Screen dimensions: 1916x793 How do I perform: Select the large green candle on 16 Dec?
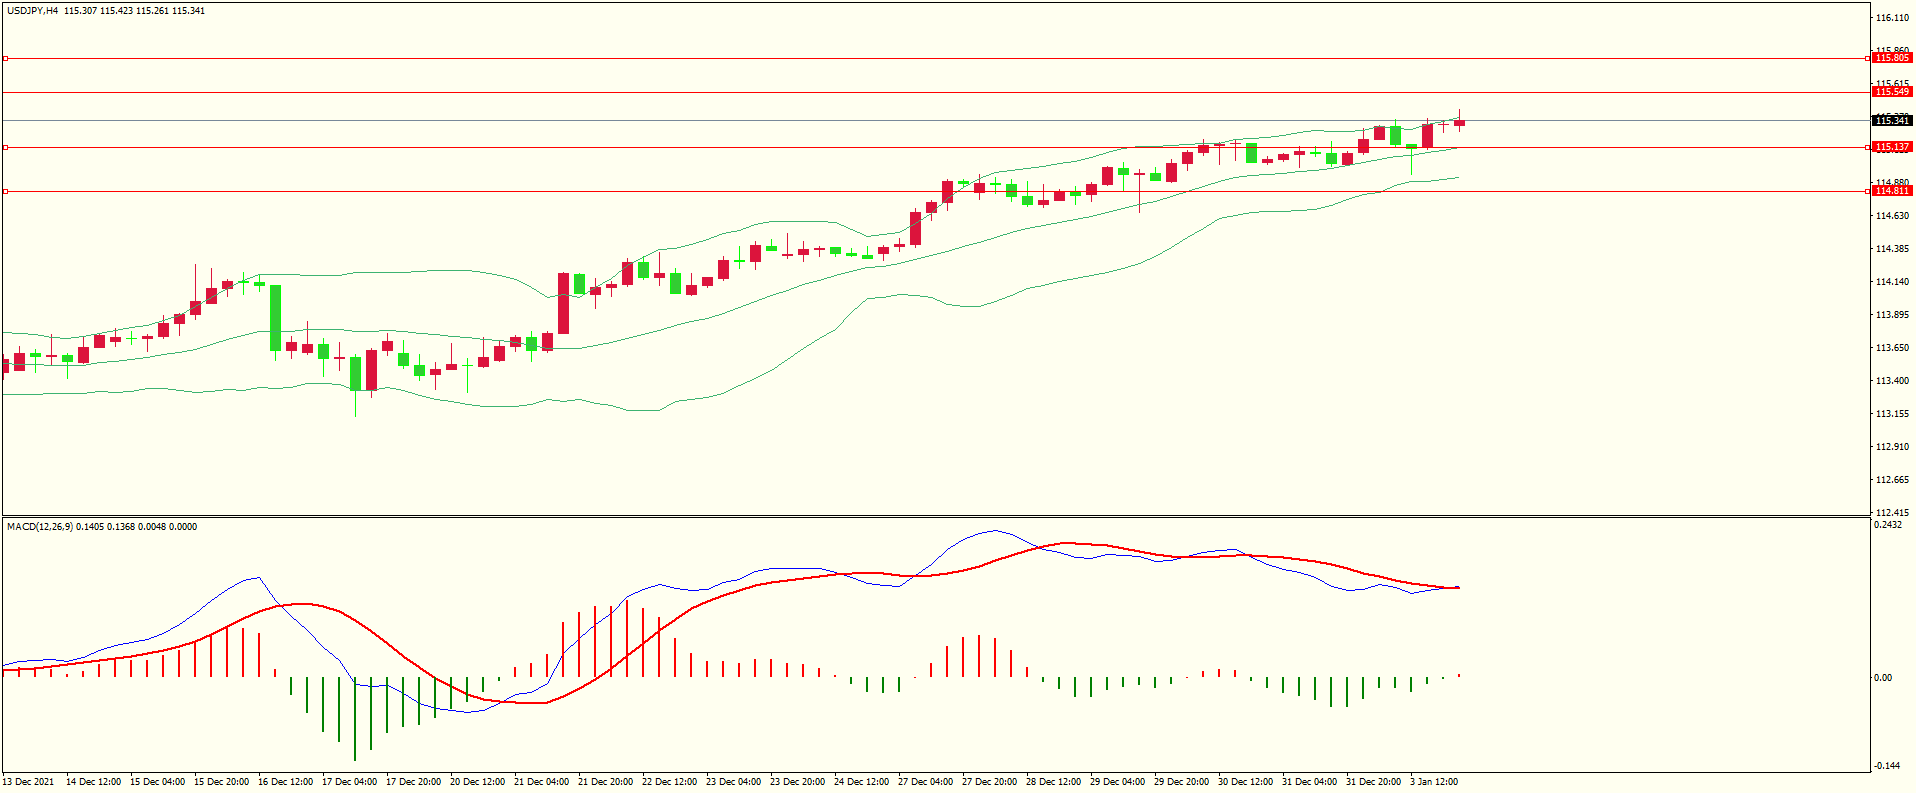tap(275, 318)
